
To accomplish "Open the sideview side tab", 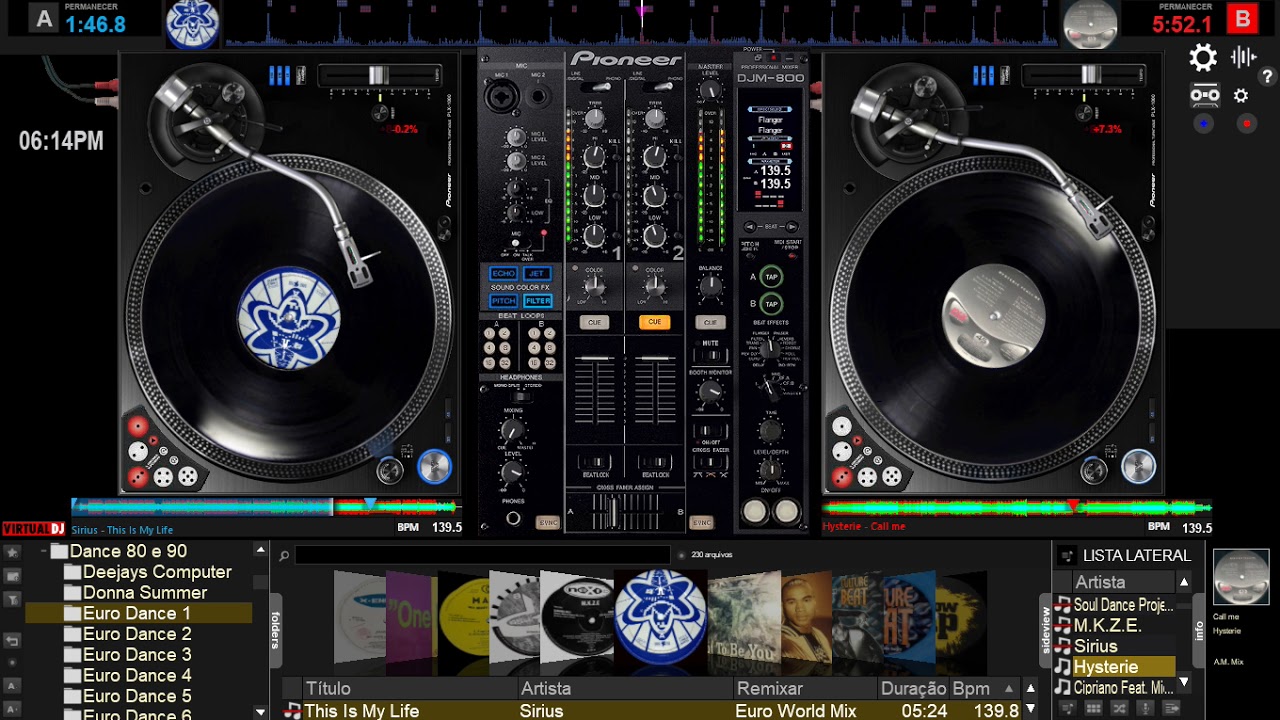I will pyautogui.click(x=1047, y=631).
